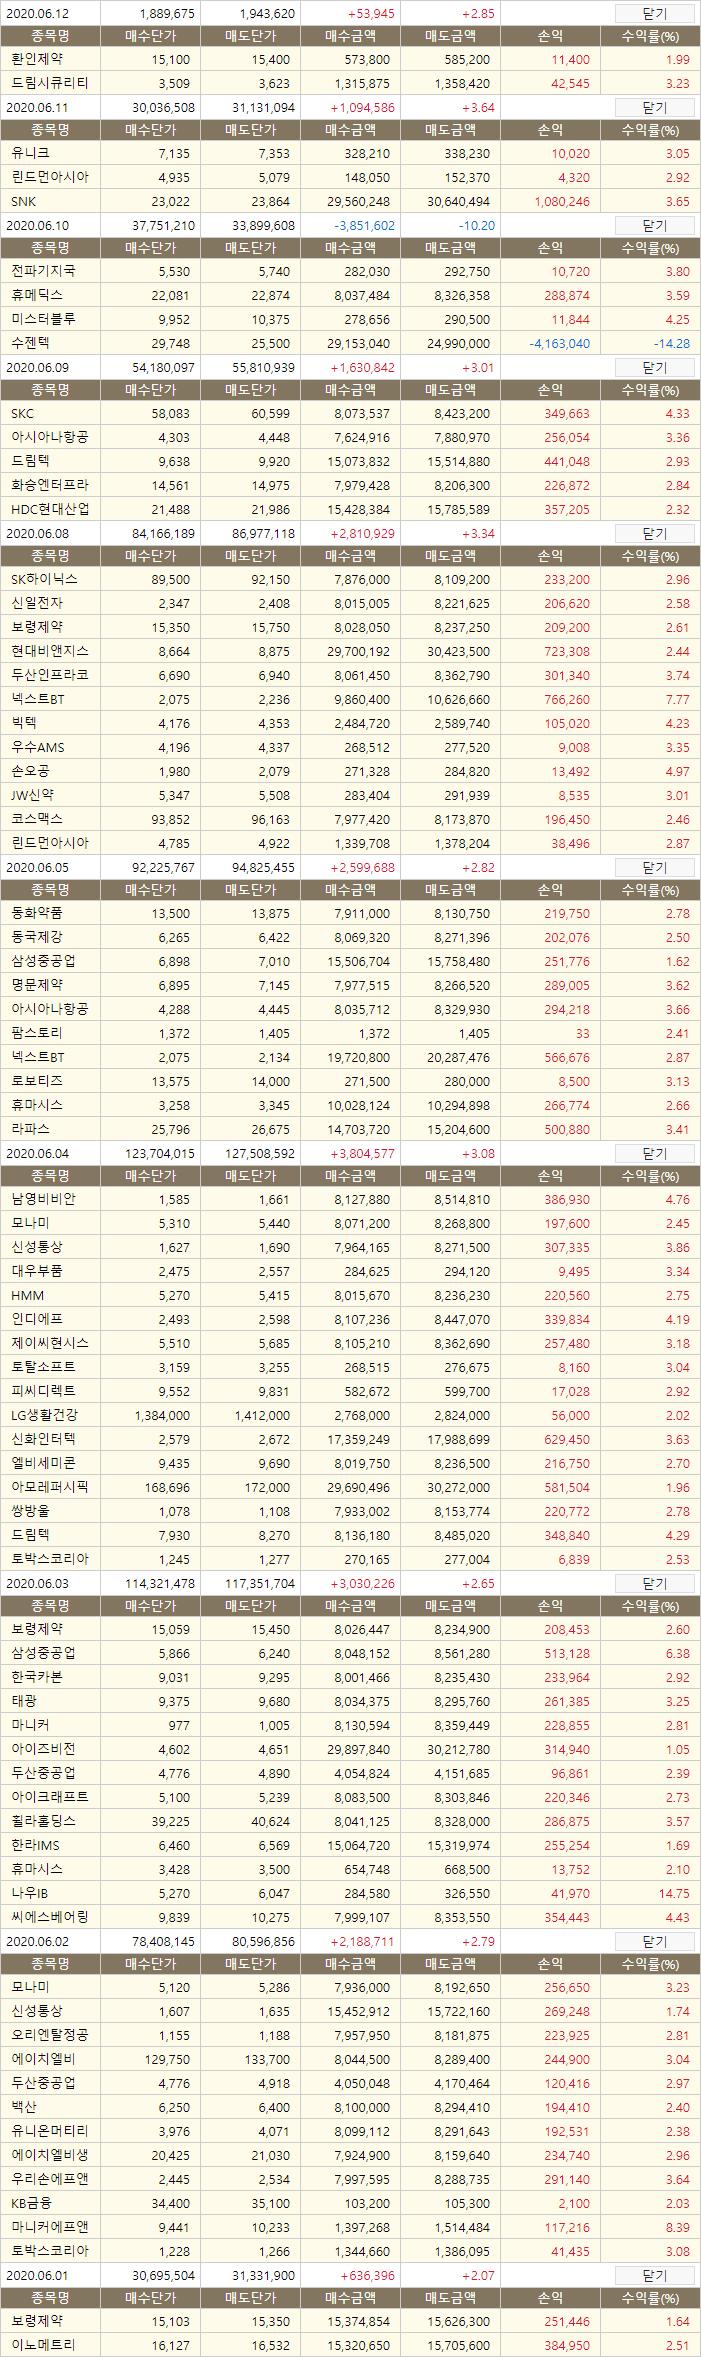Select the 쌍방울 entry
This screenshot has height=2357, width=701.
coord(350,1511)
